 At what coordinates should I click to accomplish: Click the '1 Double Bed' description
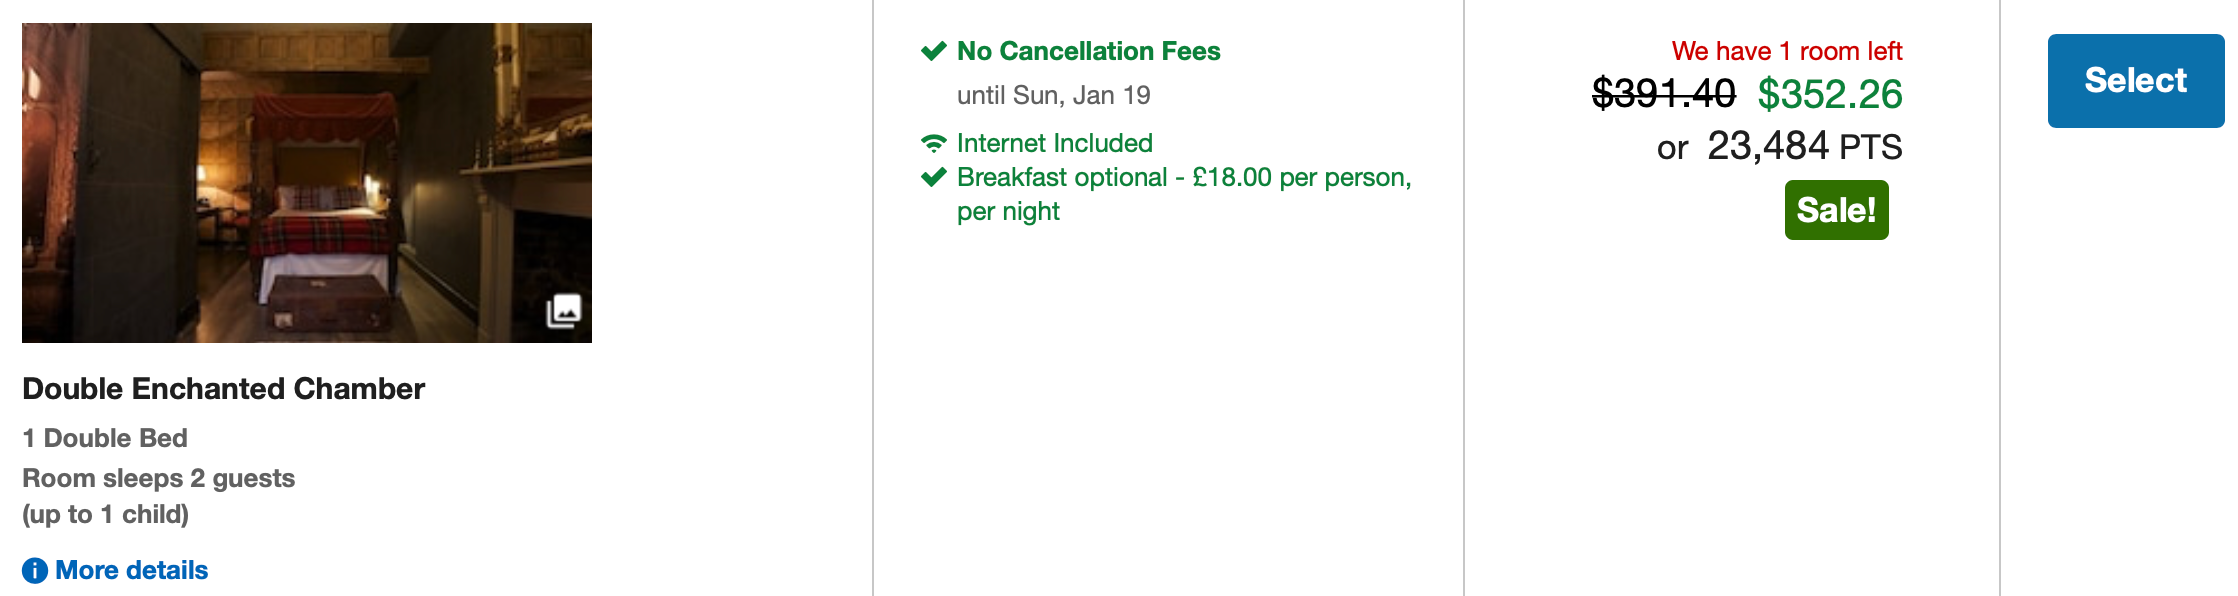[105, 438]
